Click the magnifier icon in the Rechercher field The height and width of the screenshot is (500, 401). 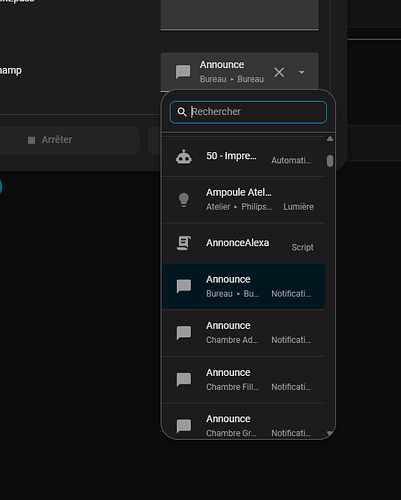[182, 112]
